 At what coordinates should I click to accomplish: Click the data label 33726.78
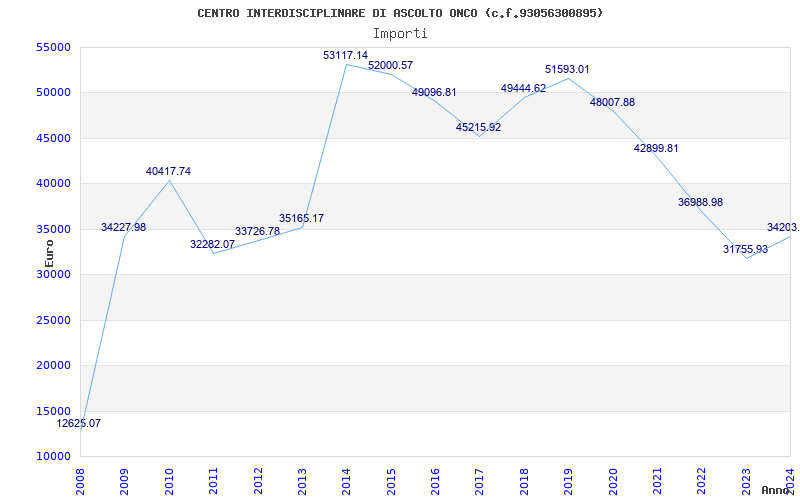pyautogui.click(x=257, y=232)
